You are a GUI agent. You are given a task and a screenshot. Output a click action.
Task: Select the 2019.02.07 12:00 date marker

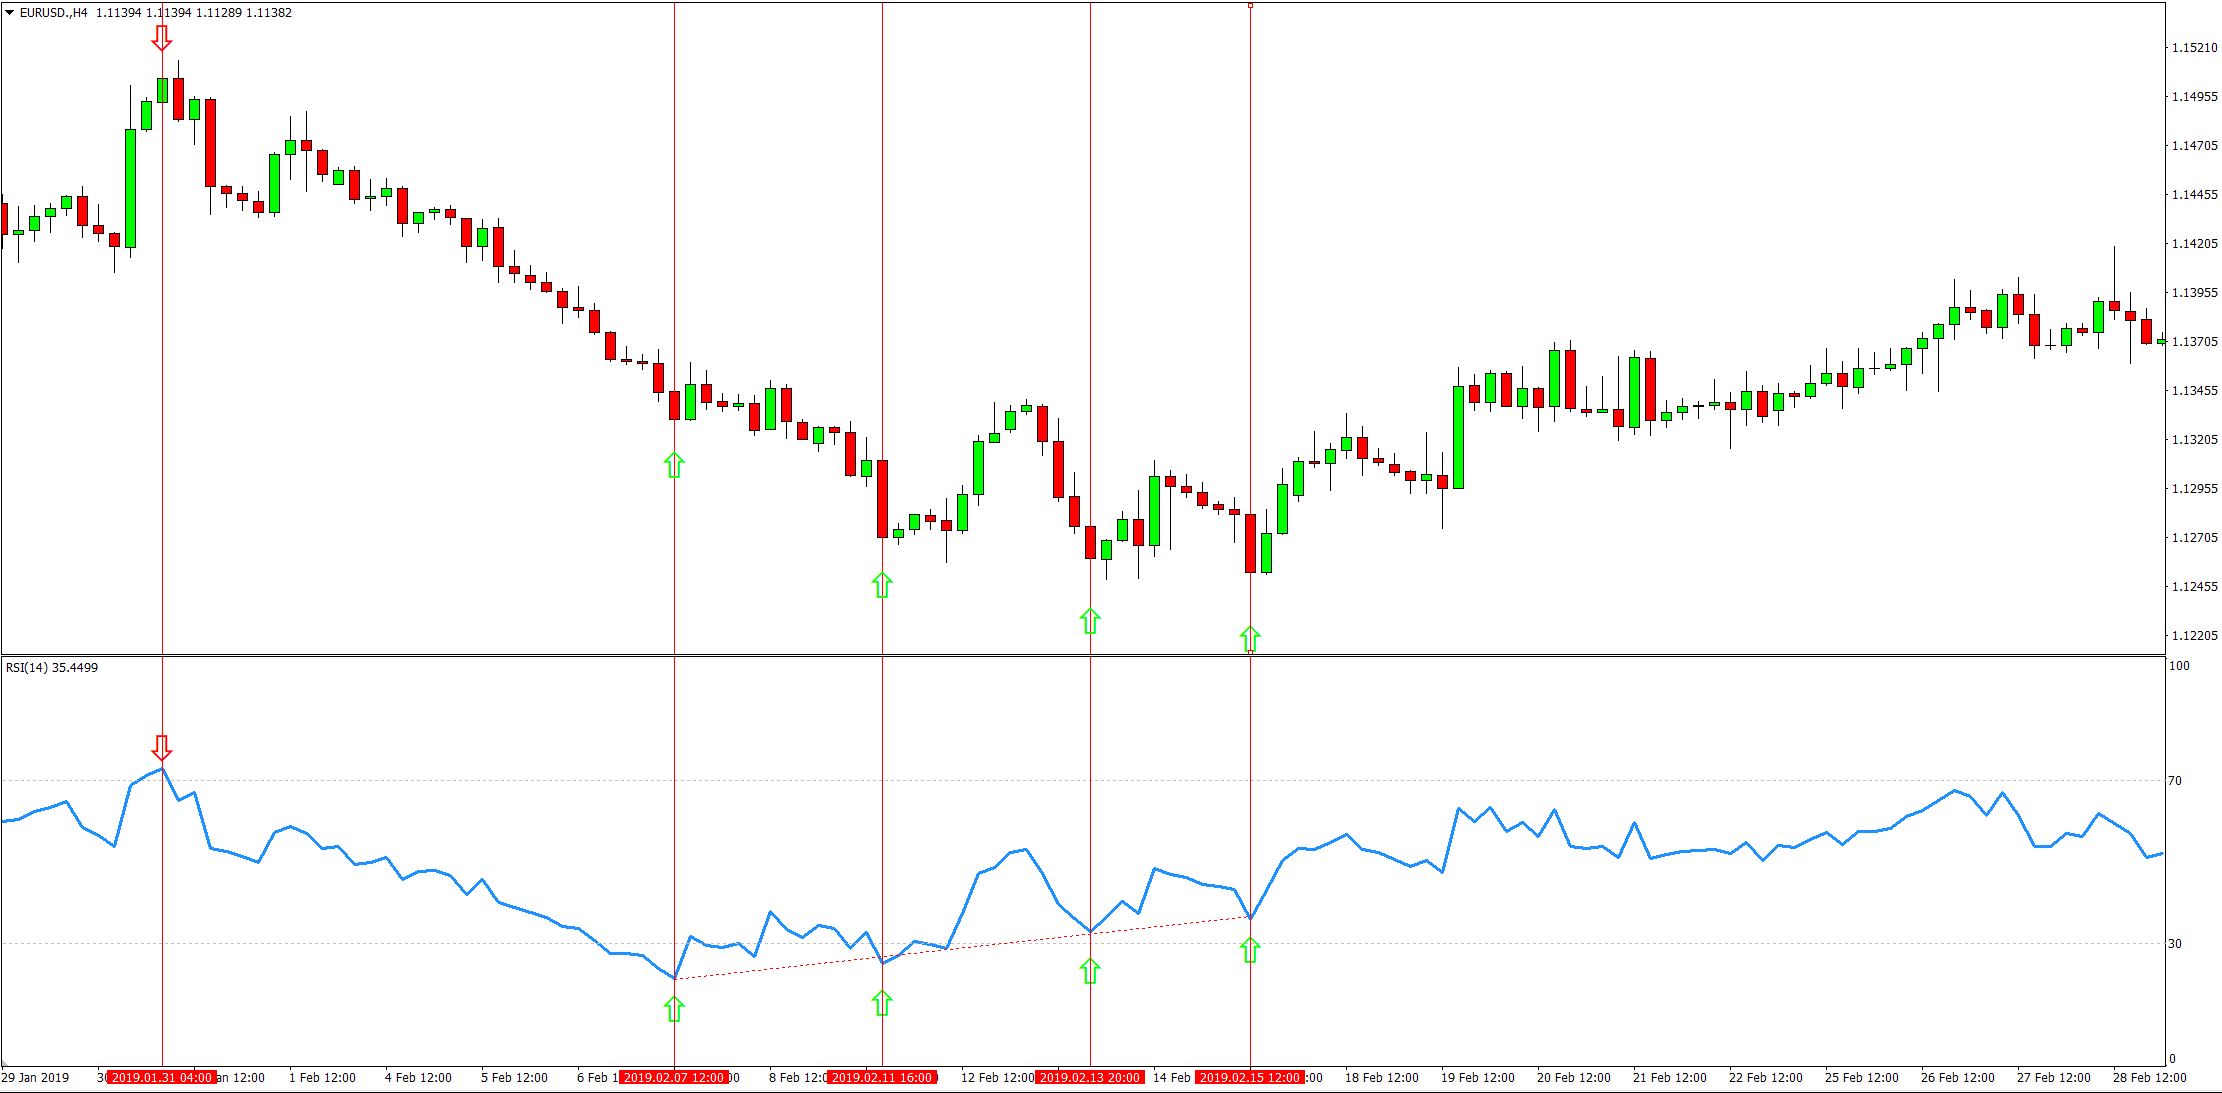[676, 1078]
